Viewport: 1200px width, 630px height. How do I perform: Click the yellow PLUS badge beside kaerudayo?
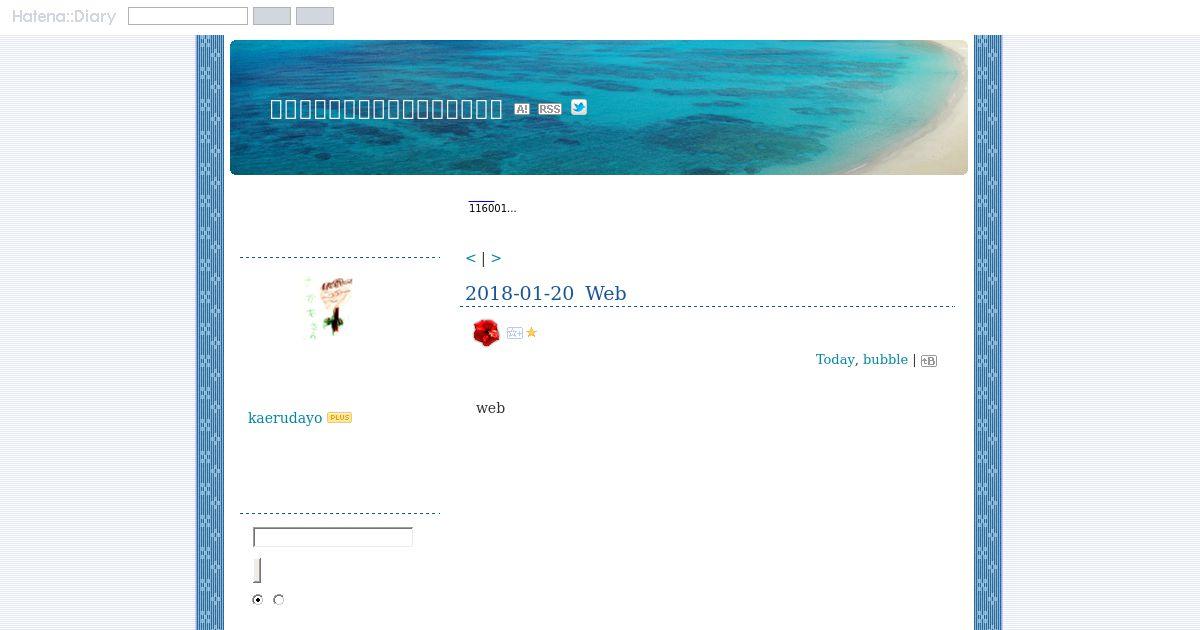(x=339, y=418)
